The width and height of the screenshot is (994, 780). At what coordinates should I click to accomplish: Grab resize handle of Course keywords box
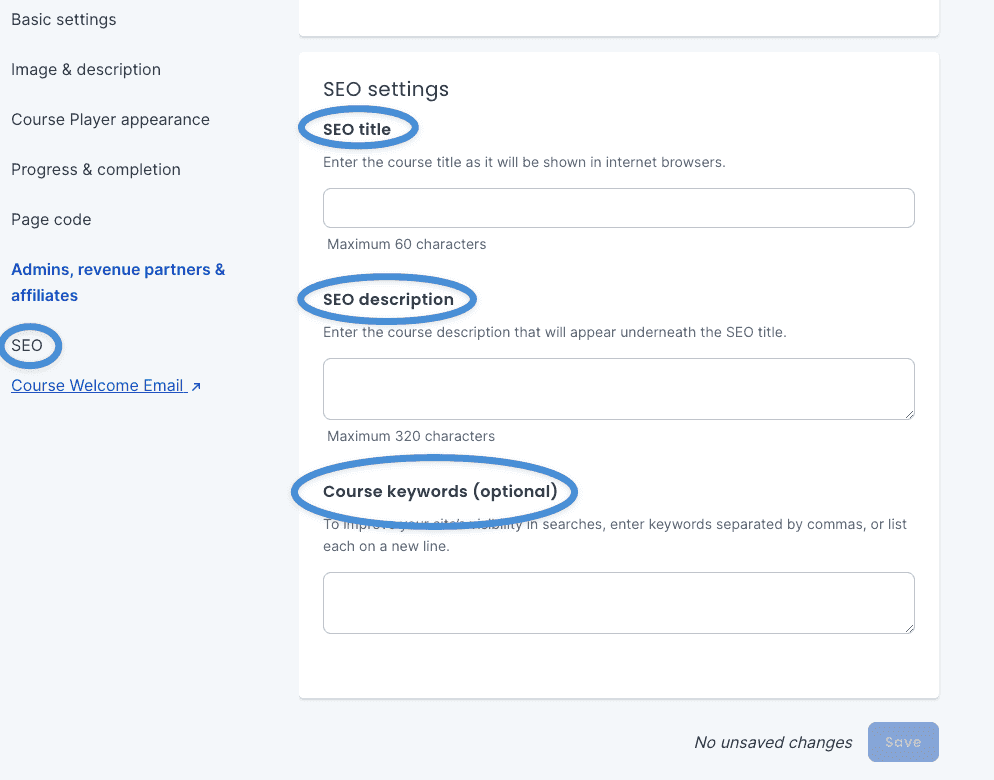coord(910,628)
